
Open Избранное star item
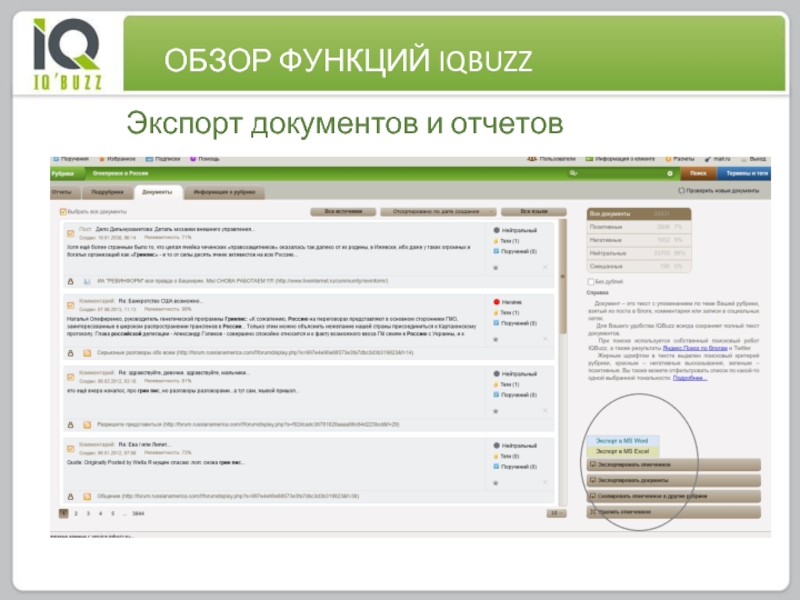(x=117, y=159)
